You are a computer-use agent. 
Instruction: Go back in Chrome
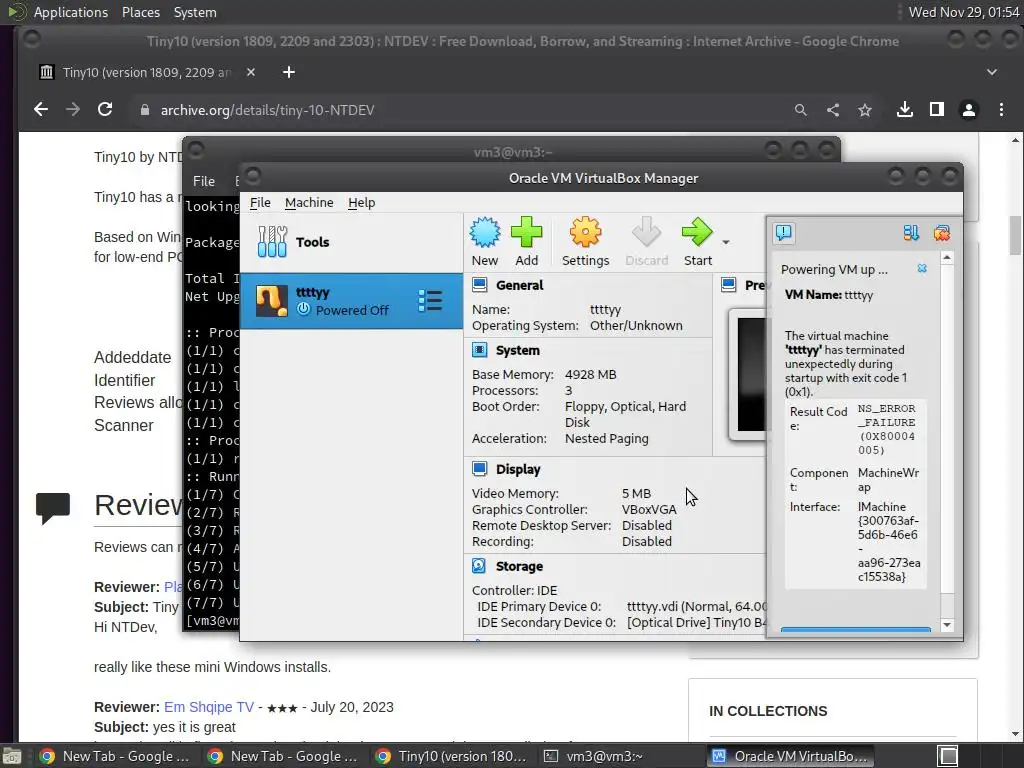(40, 110)
